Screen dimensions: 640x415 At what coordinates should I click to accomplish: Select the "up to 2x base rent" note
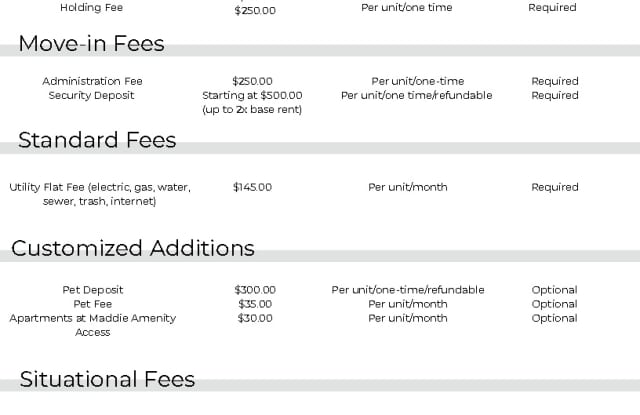252,109
